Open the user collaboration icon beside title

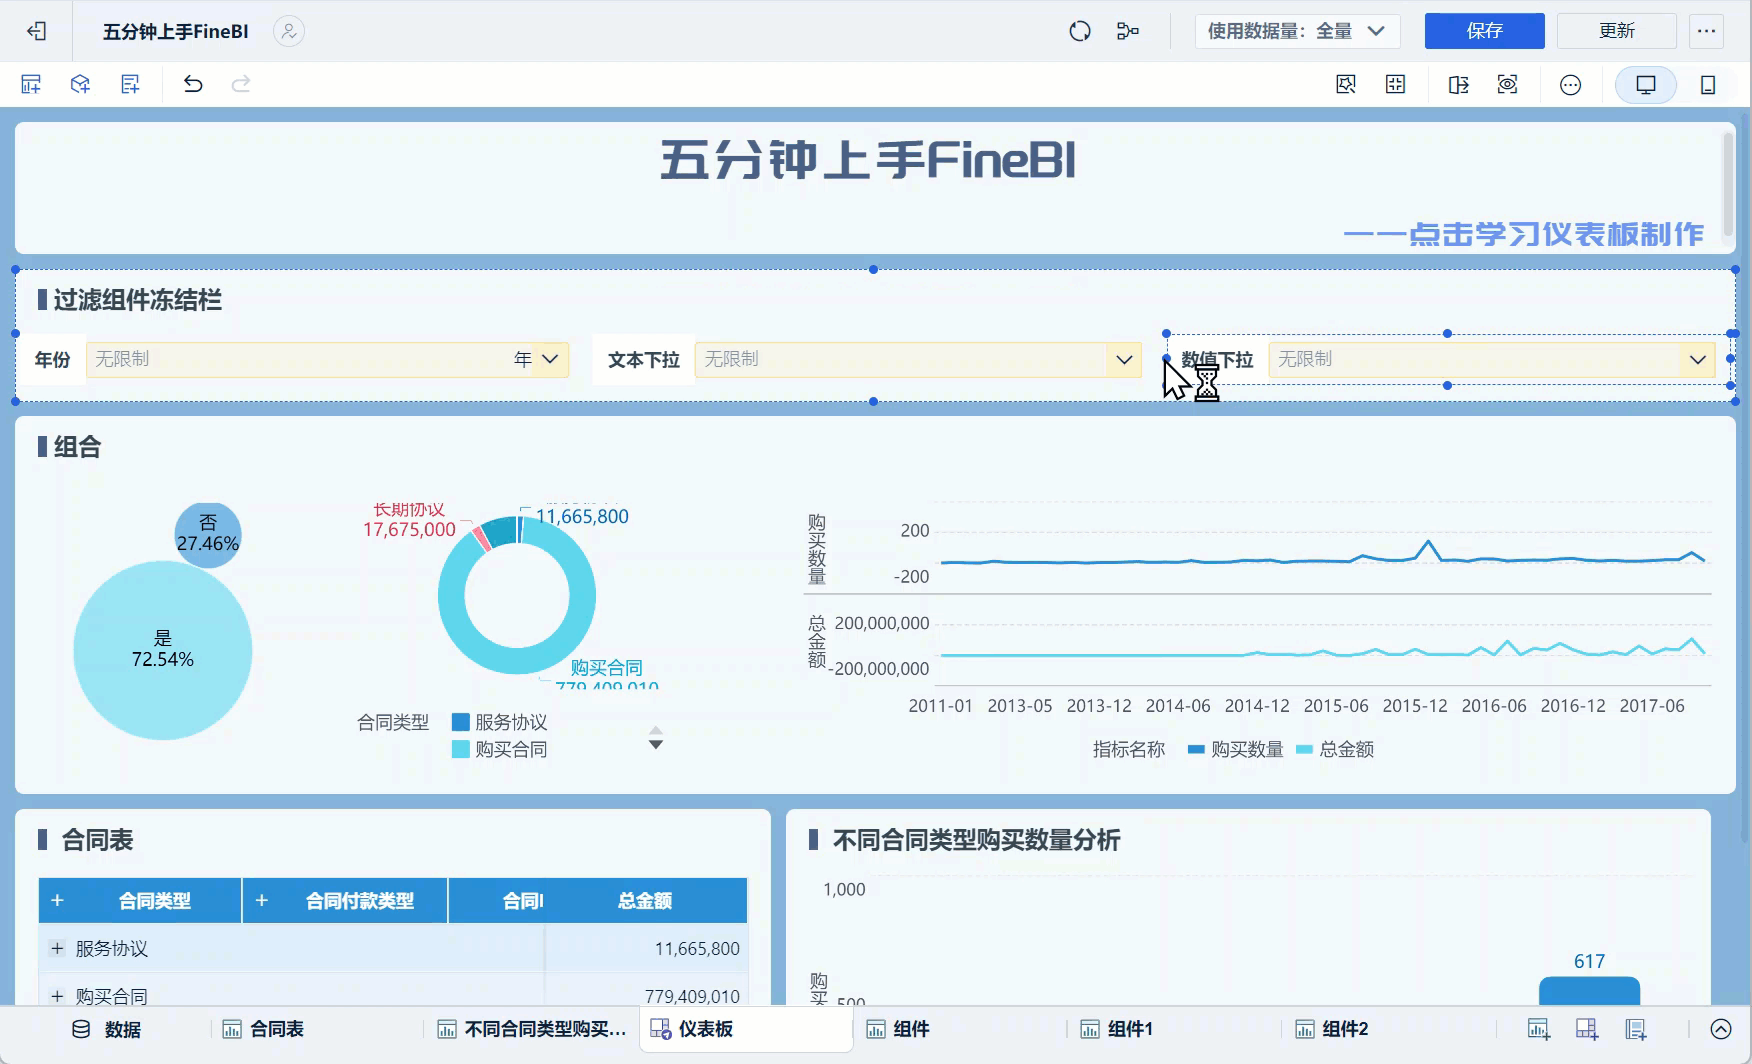289,31
